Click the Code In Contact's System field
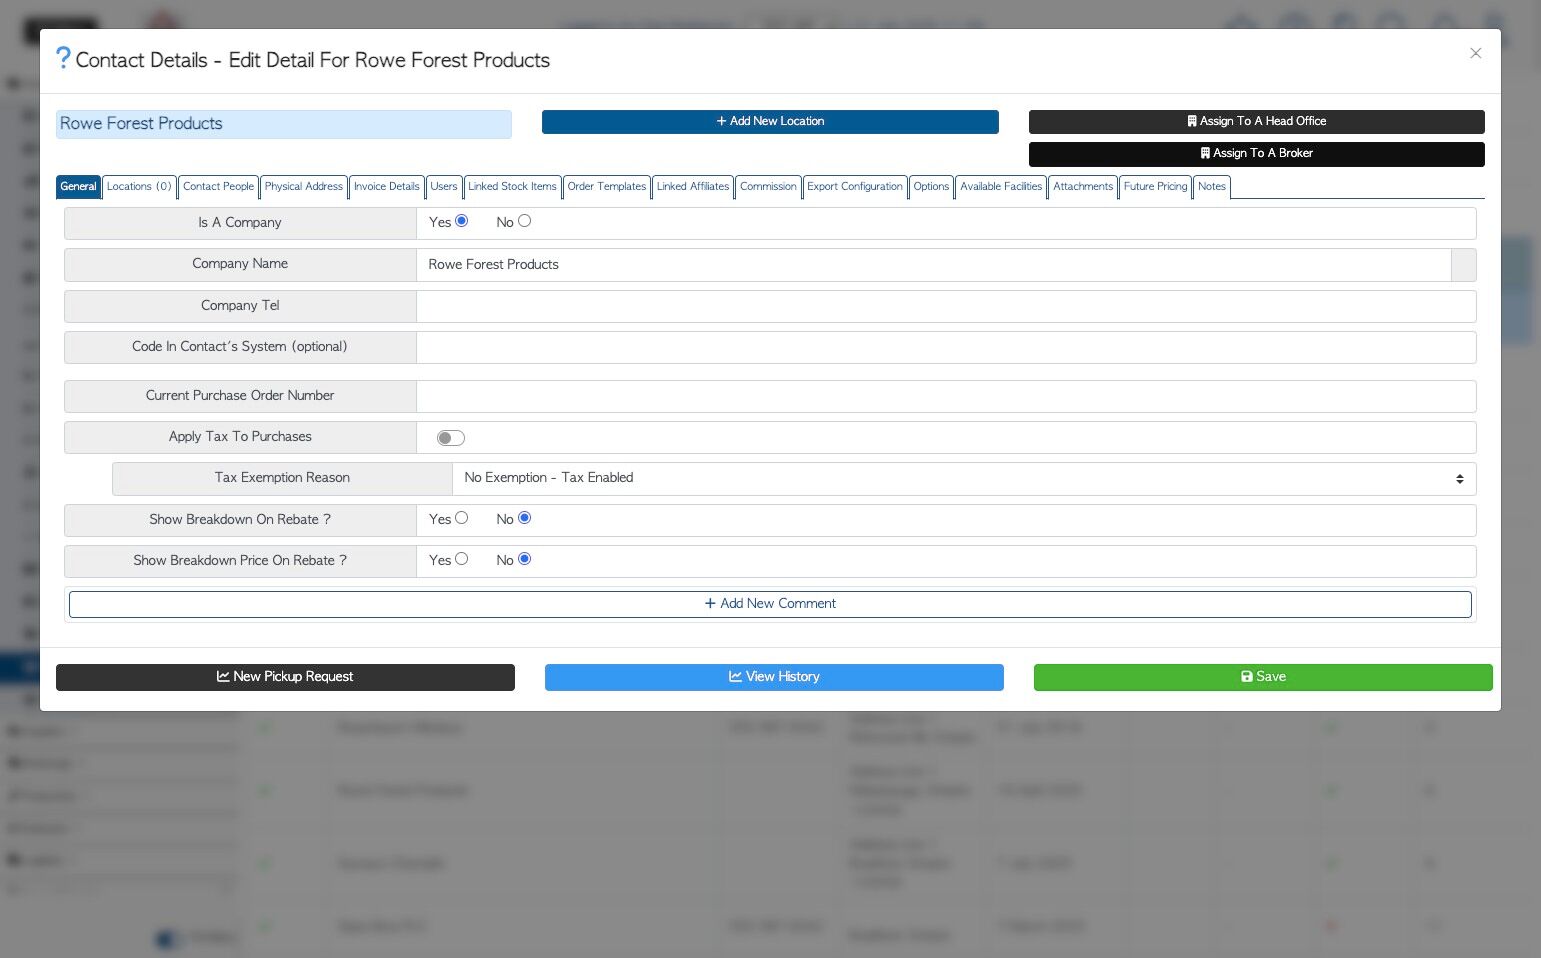 click(946, 347)
